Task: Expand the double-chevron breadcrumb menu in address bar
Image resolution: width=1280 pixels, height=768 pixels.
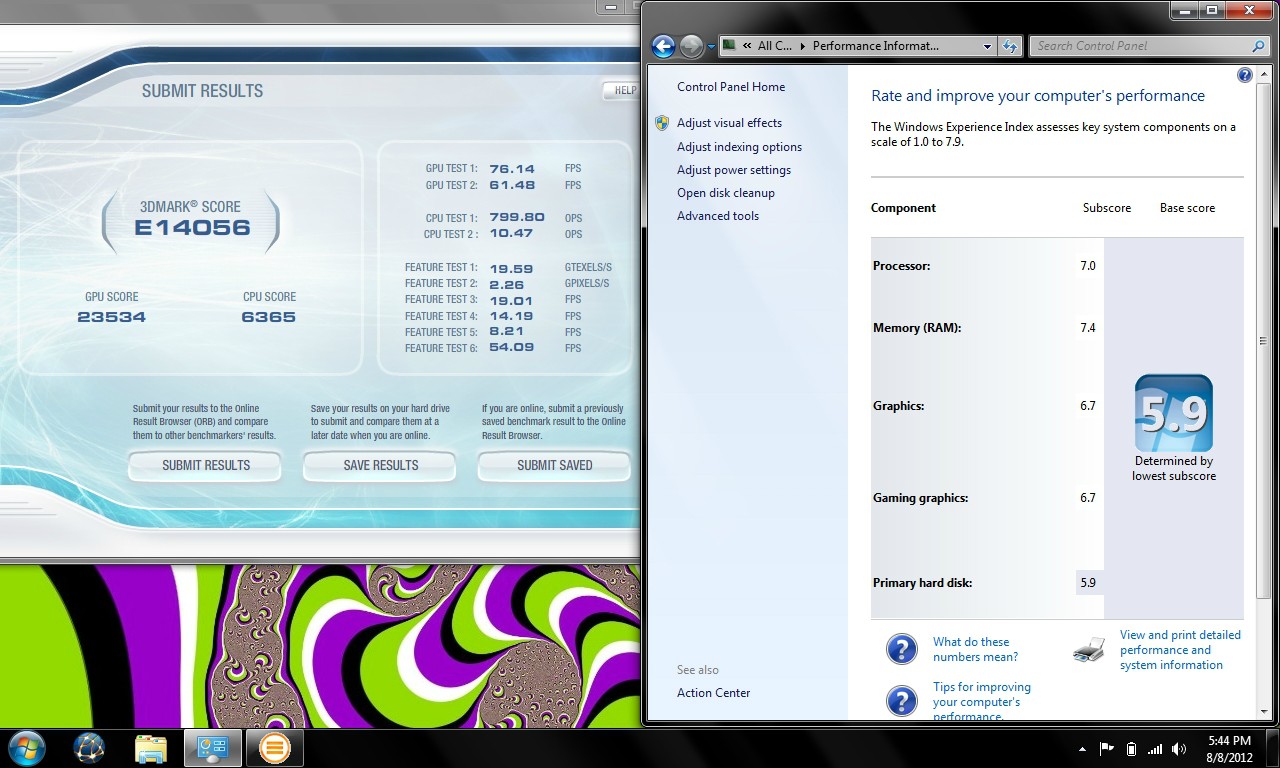Action: tap(747, 46)
